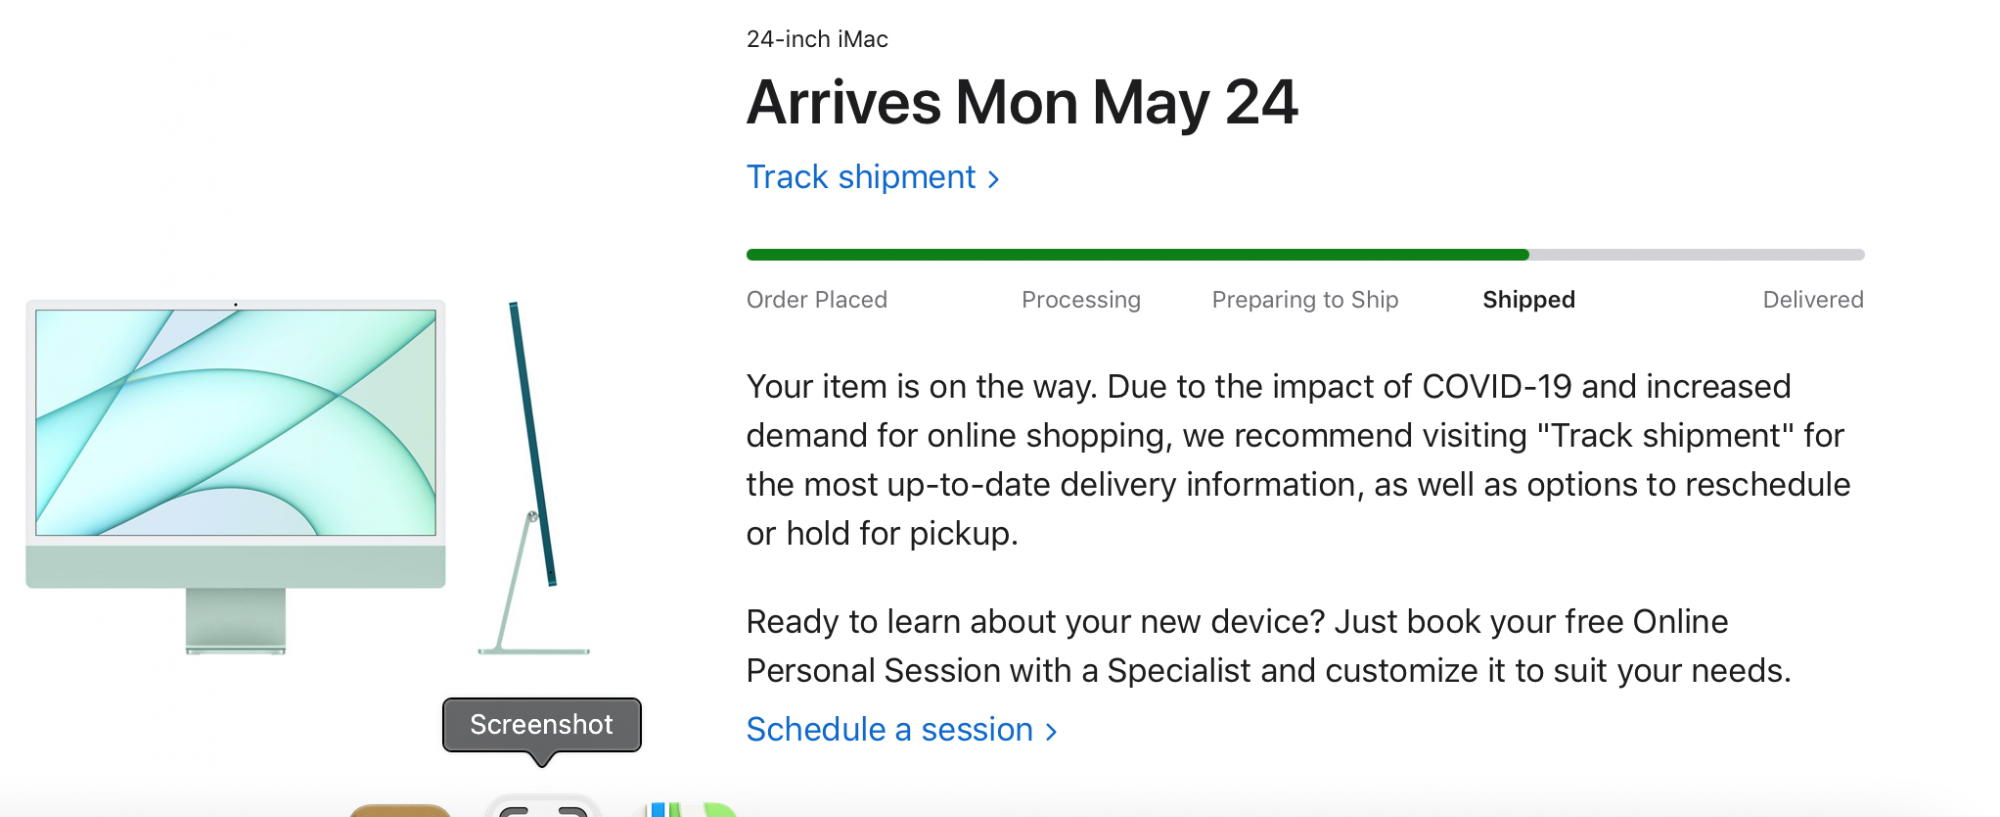Image resolution: width=2000 pixels, height=817 pixels.
Task: Select the bold Shipped status step
Action: point(1528,300)
